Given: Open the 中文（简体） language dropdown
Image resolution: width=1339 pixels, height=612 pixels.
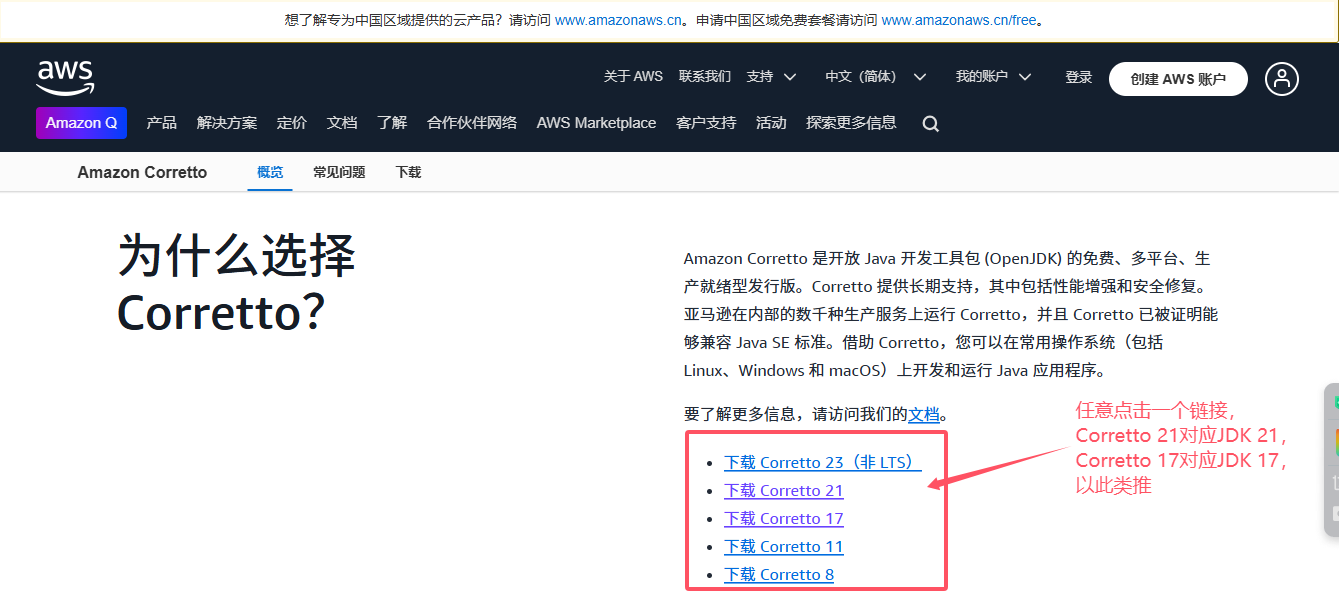Looking at the screenshot, I should pyautogui.click(x=876, y=77).
